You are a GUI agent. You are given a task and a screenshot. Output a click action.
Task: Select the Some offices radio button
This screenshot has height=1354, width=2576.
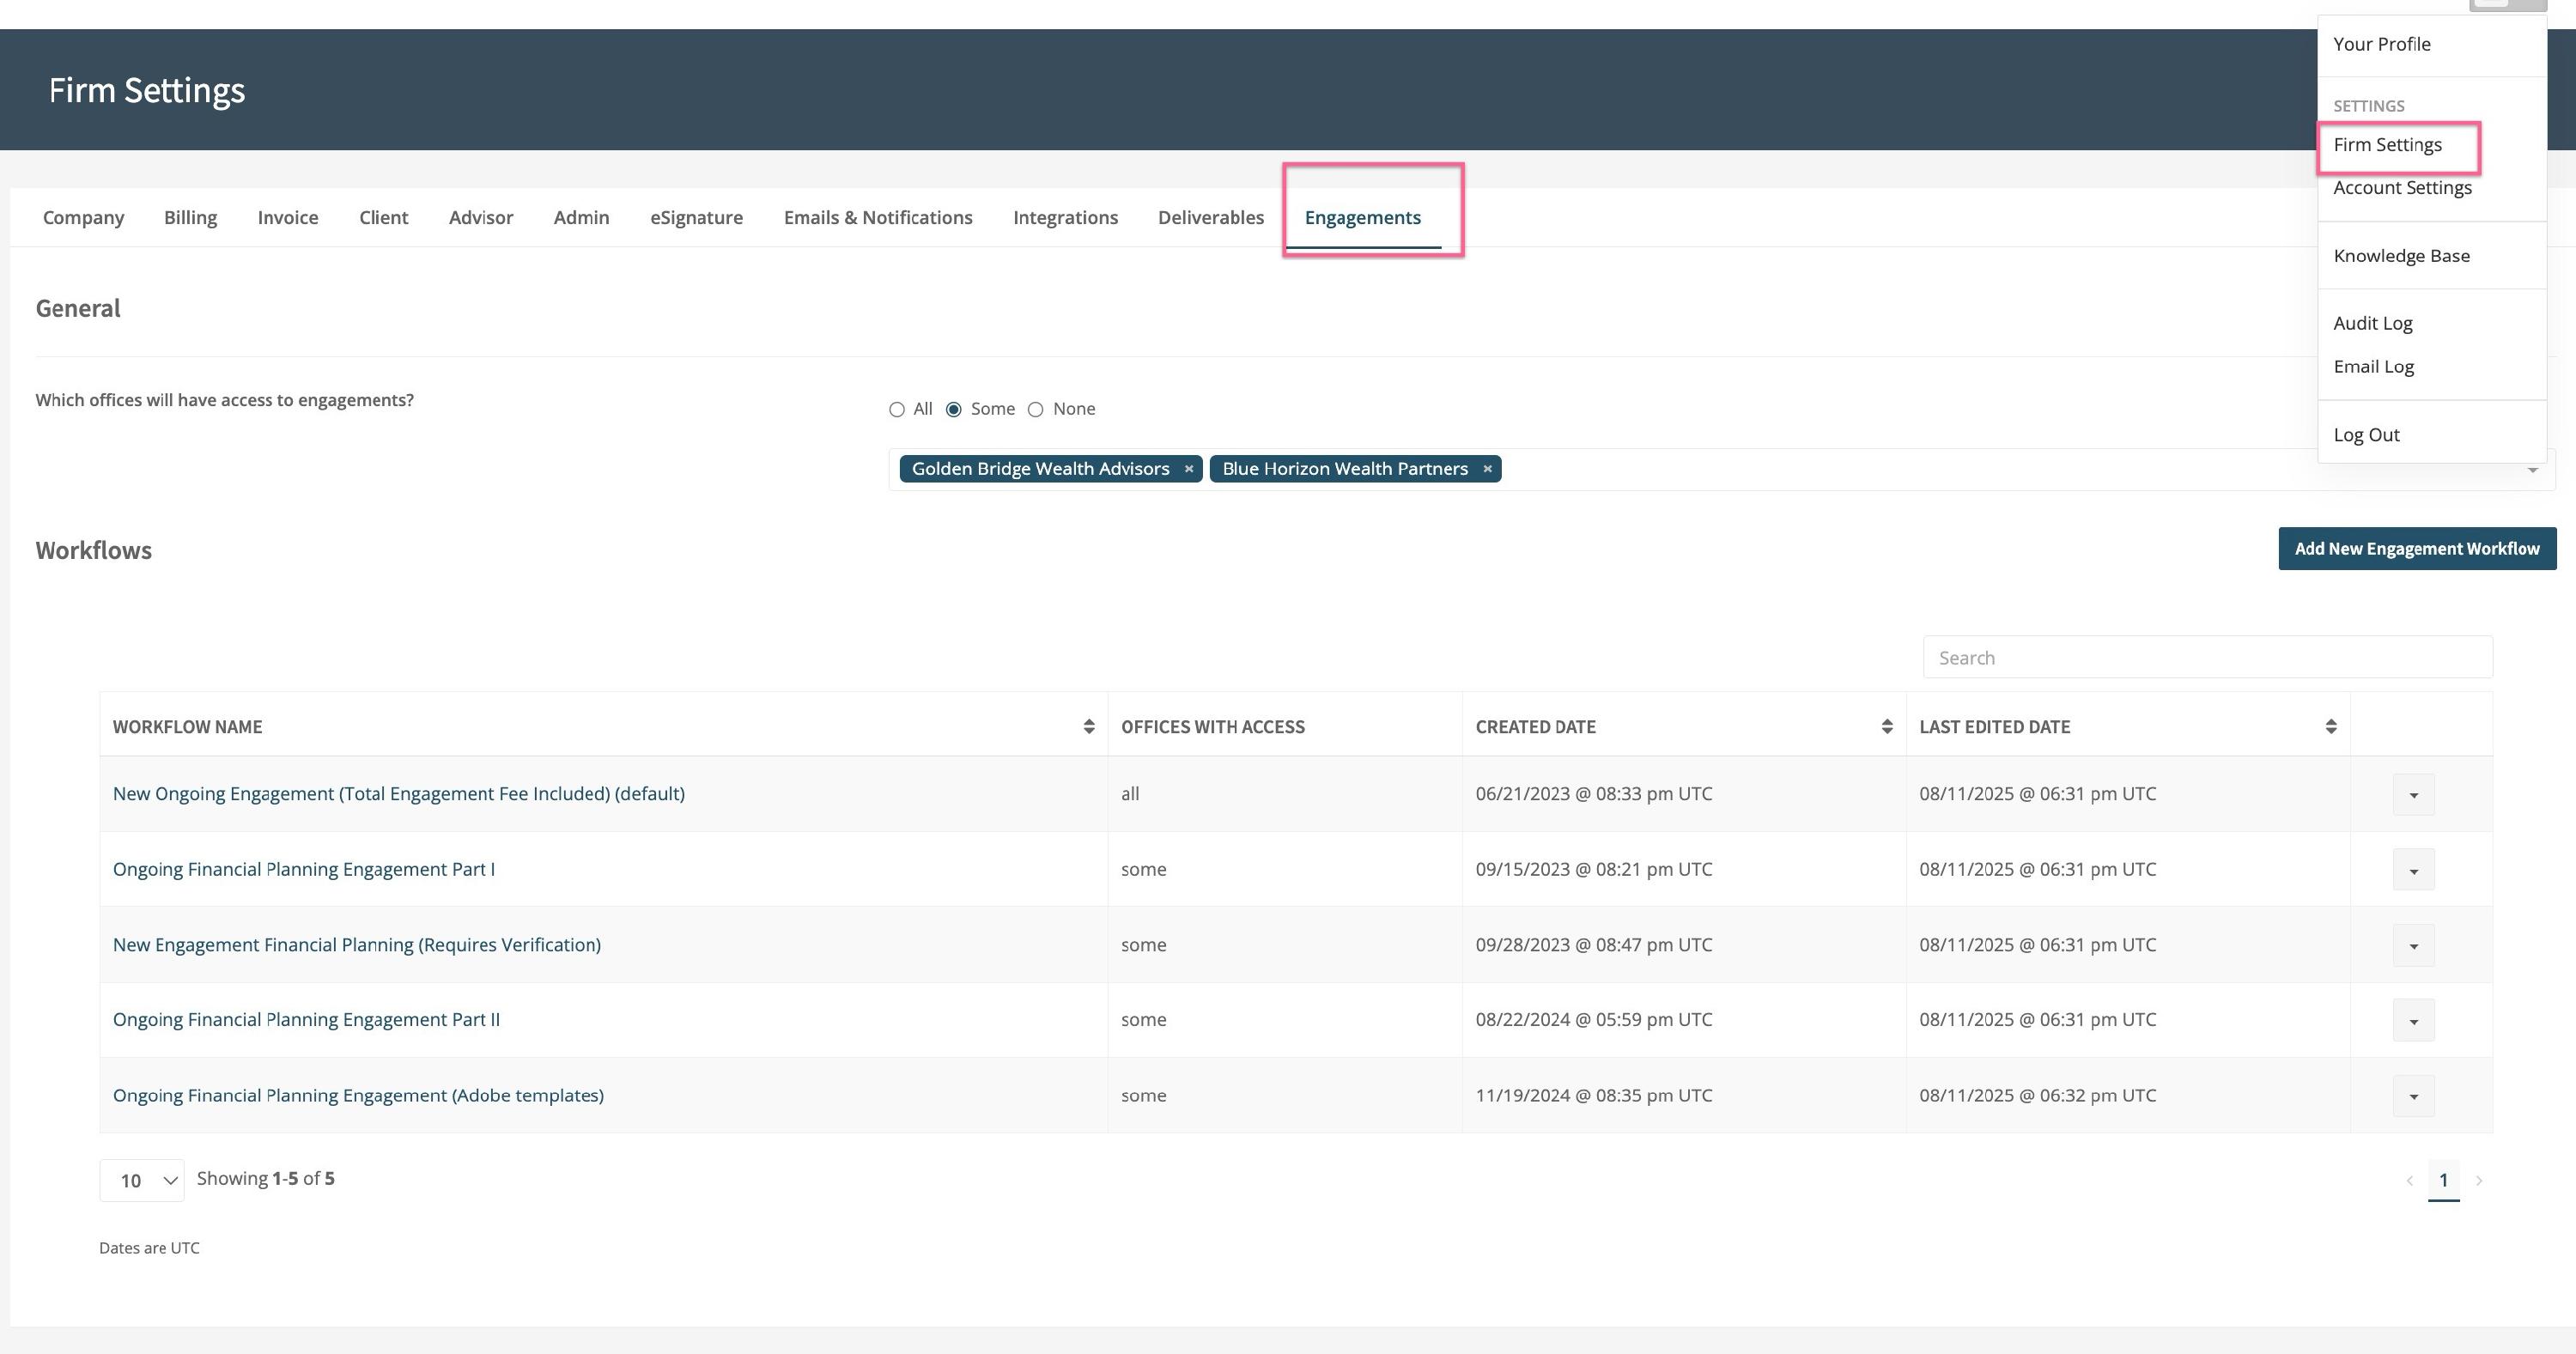pos(954,410)
